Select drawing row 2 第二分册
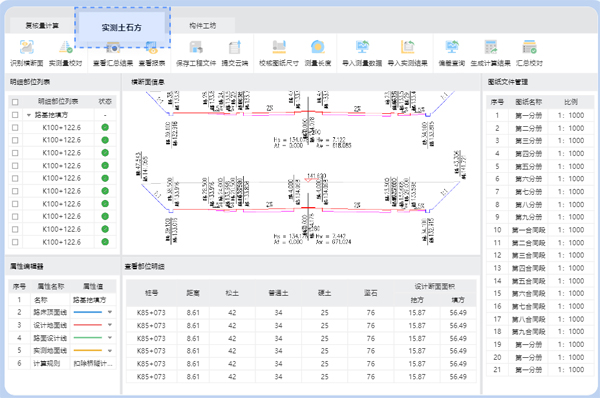 click(540, 128)
